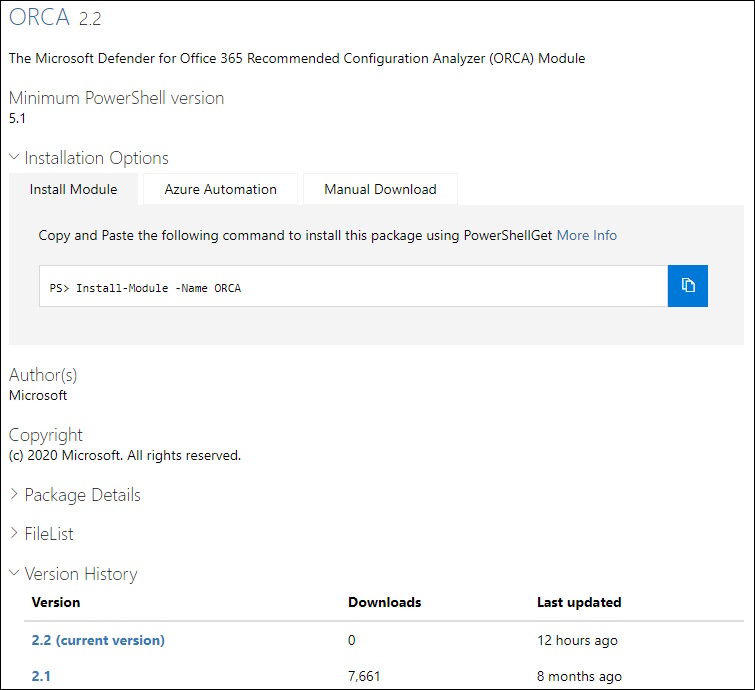Click the 0 downloads value for version 2.2
755x690 pixels.
(351, 640)
